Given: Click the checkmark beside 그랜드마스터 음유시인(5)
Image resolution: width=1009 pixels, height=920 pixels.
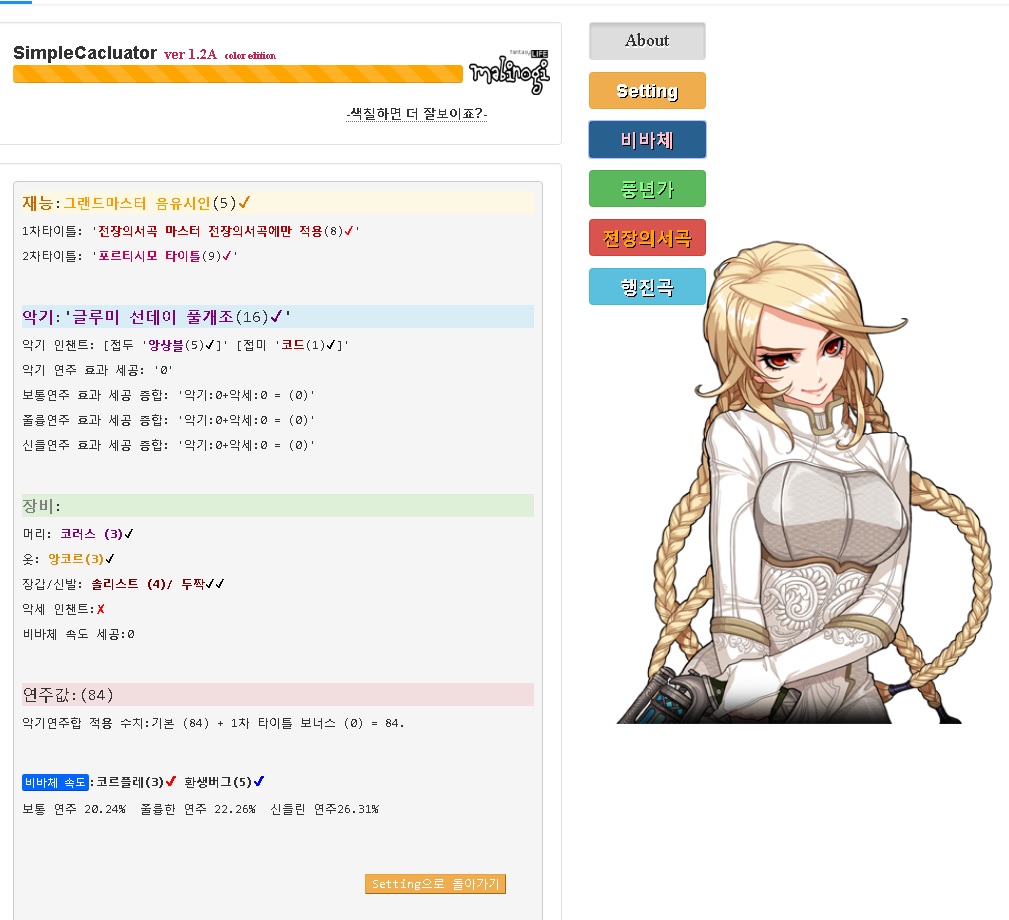Looking at the screenshot, I should tap(244, 203).
